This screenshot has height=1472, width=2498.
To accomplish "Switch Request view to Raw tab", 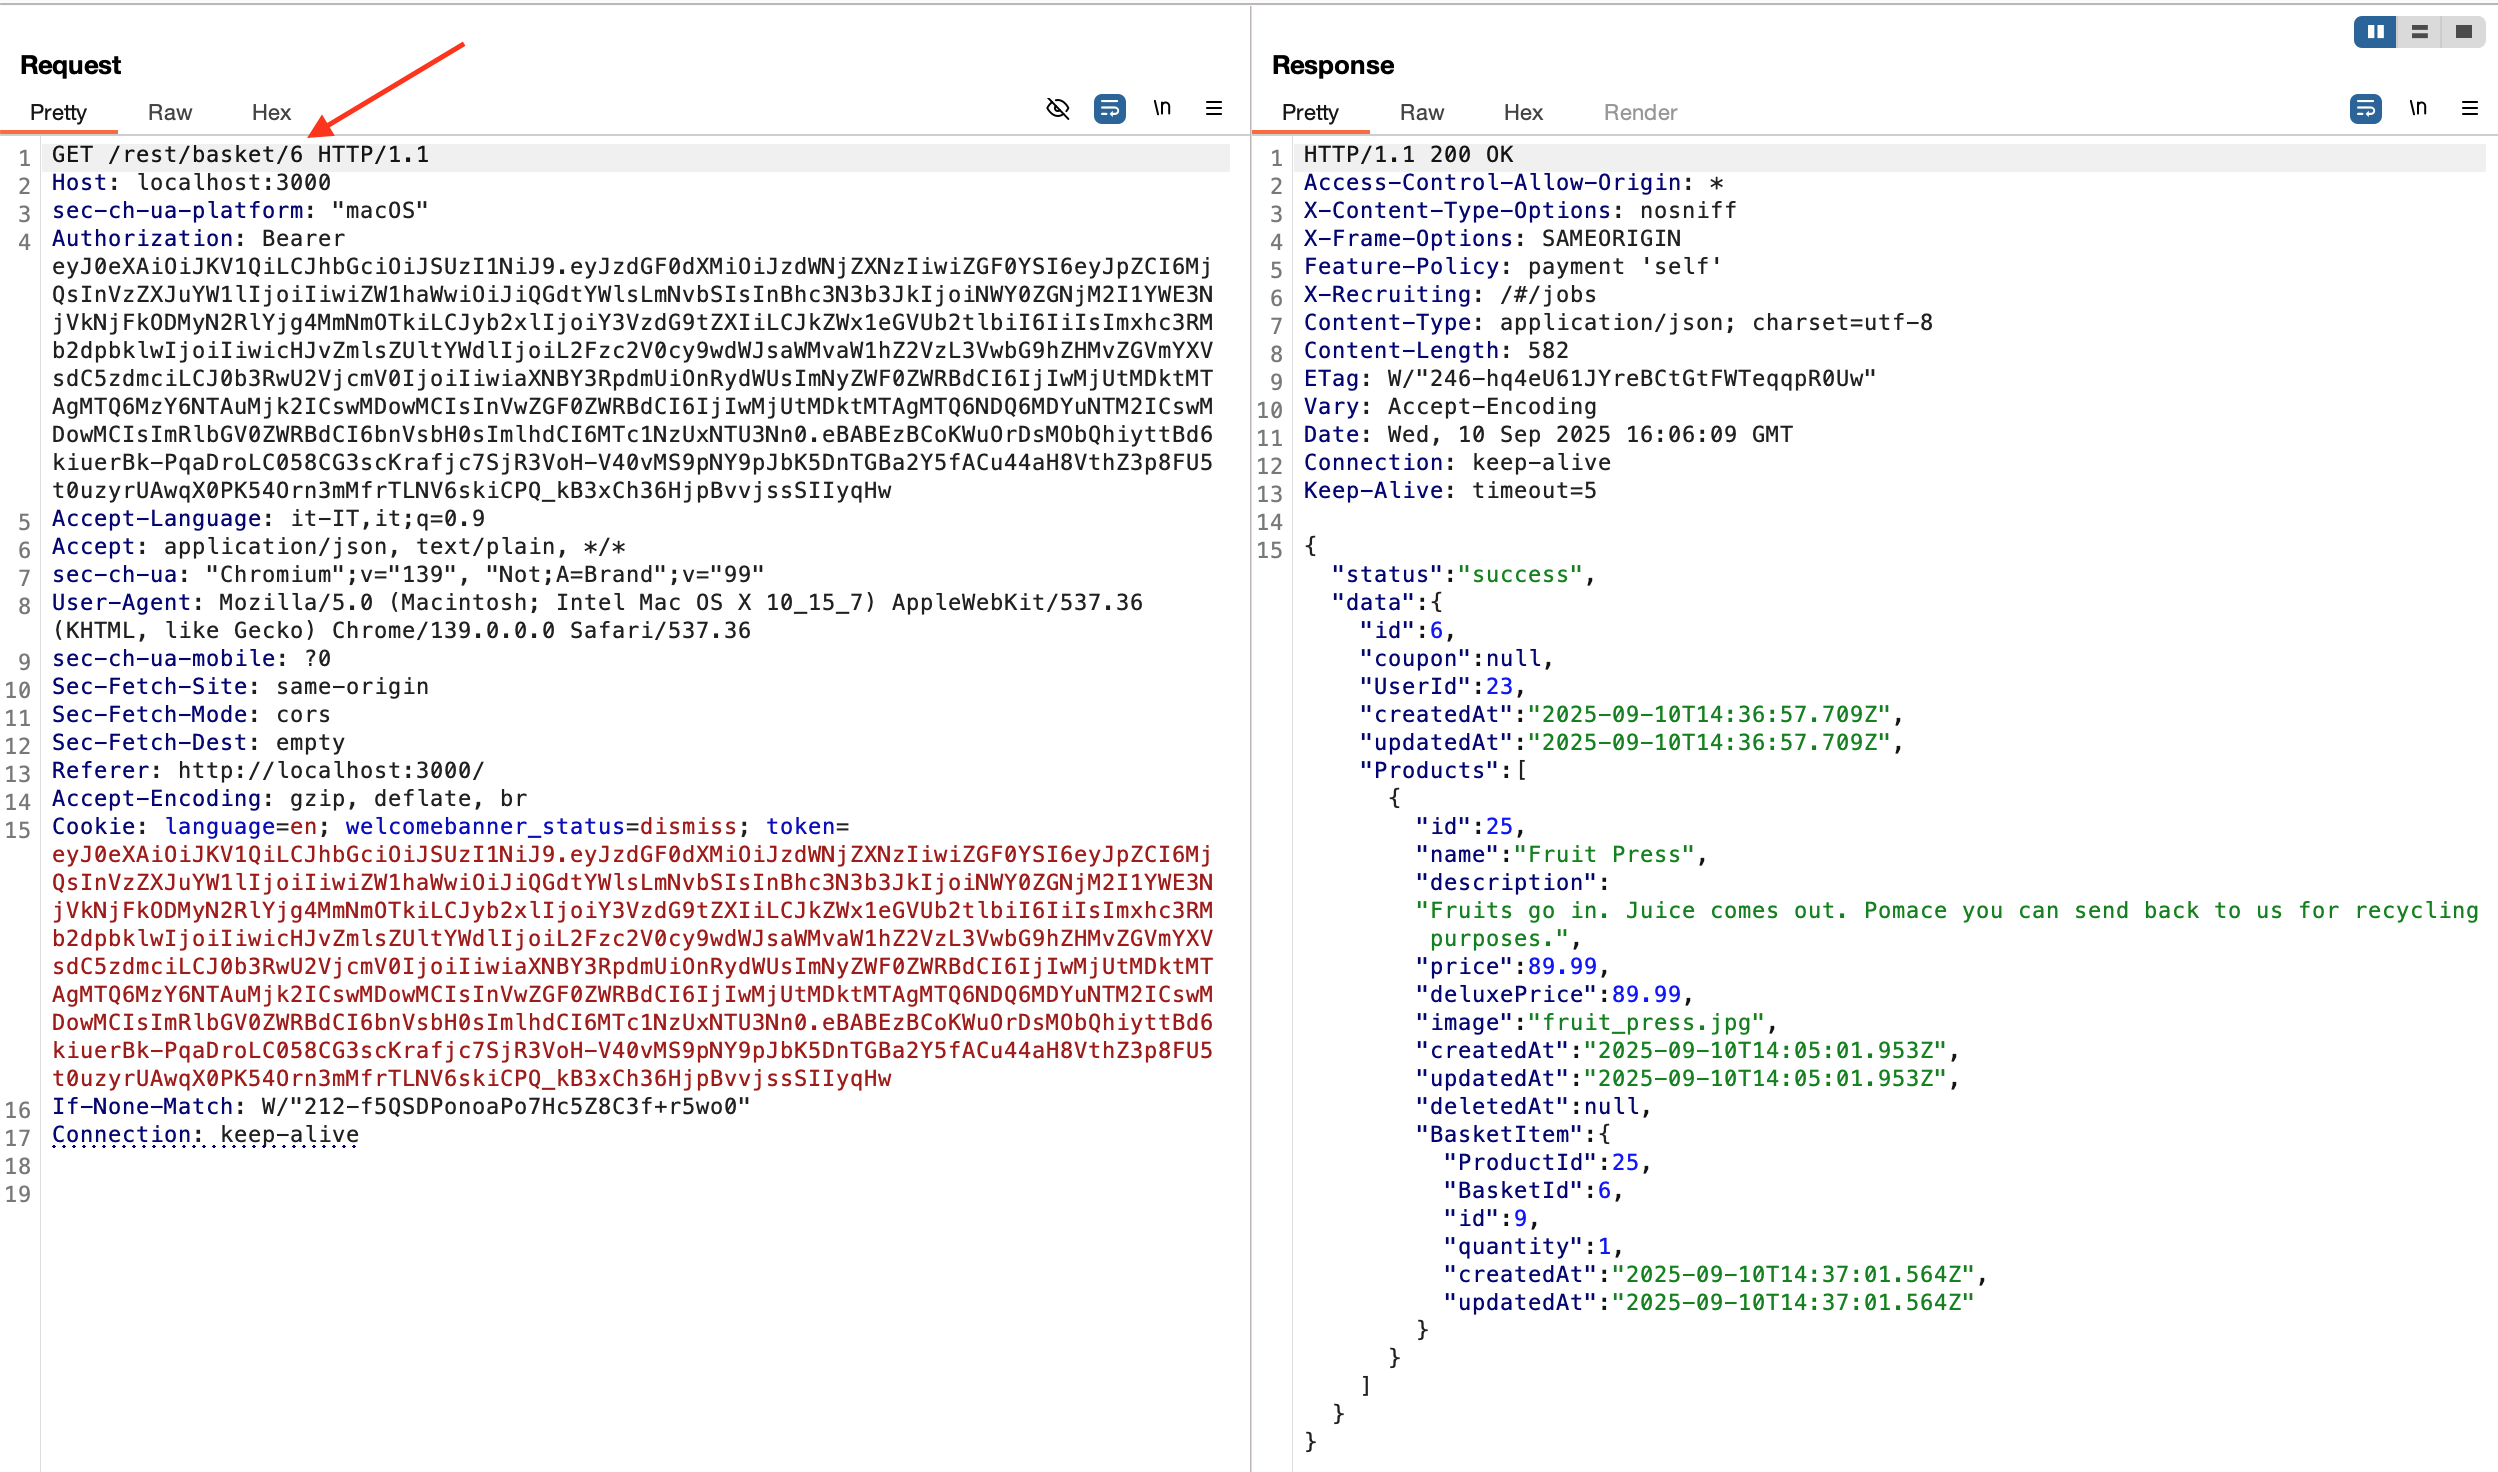I will (169, 112).
